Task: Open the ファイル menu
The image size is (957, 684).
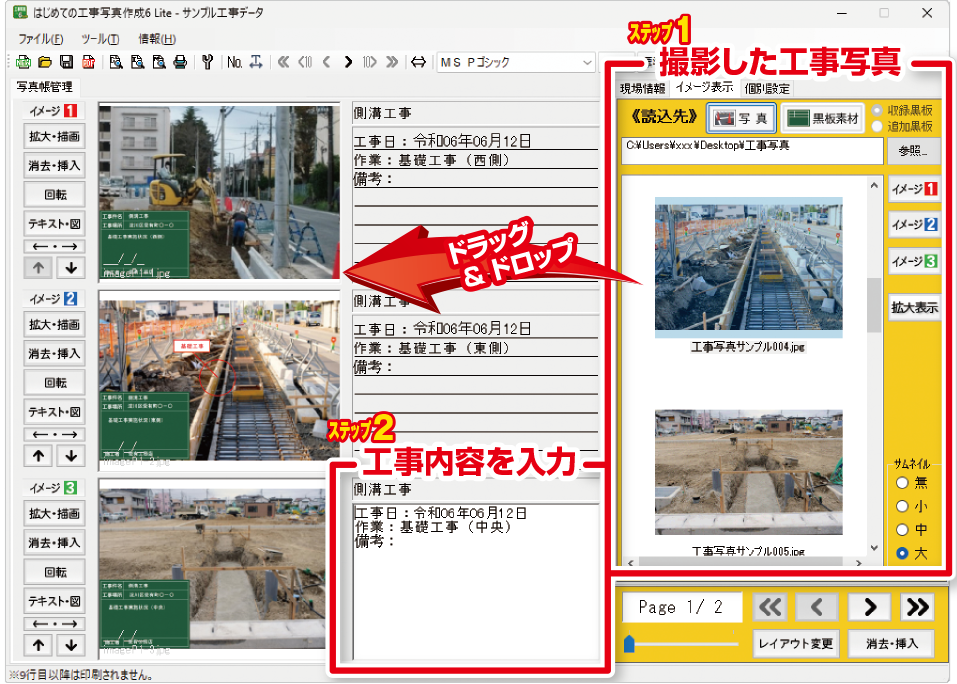Action: (40, 39)
